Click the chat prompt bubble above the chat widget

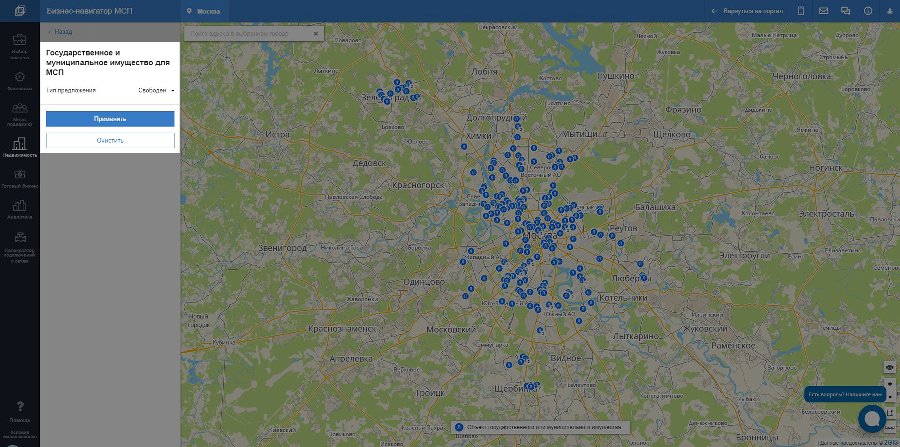pos(844,394)
